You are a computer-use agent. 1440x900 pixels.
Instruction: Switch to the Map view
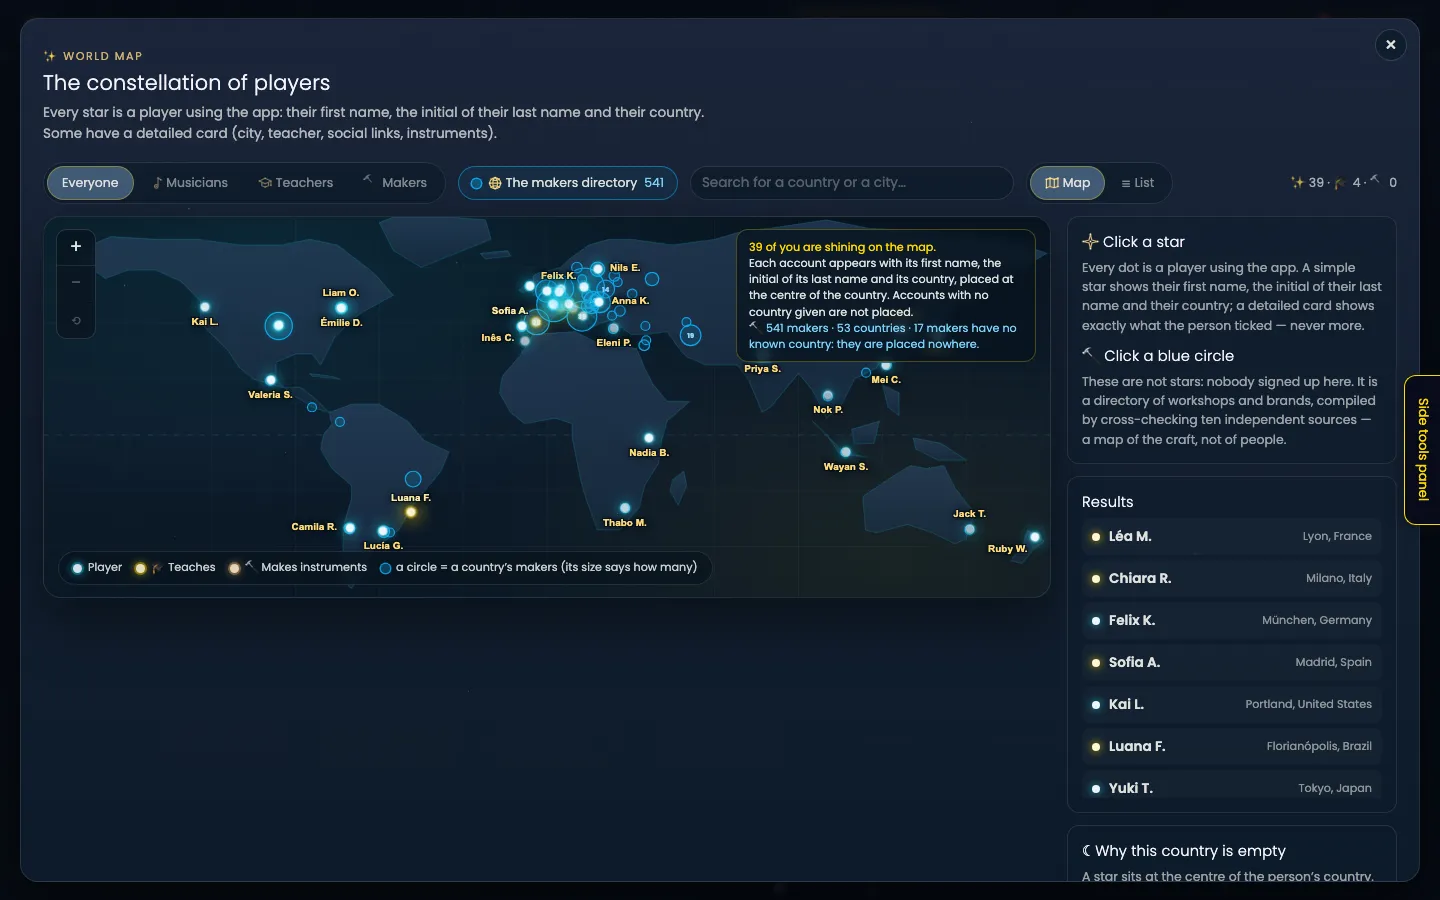(x=1068, y=183)
